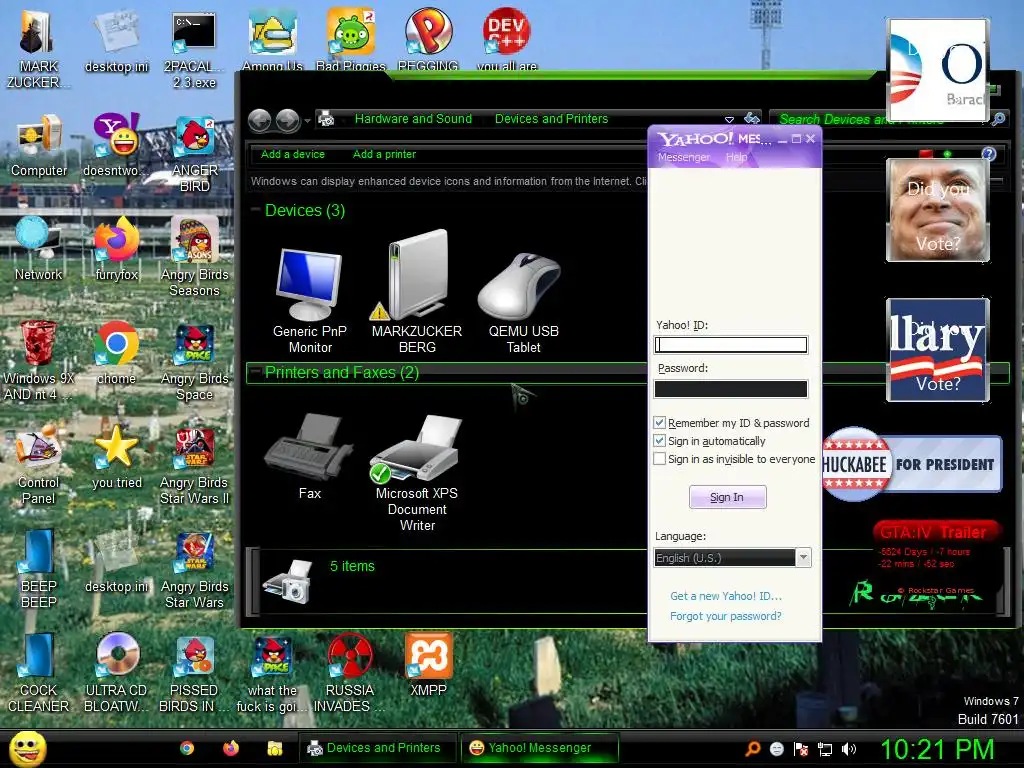
Task: Open File Explorer folder on taskbar
Action: click(274, 748)
